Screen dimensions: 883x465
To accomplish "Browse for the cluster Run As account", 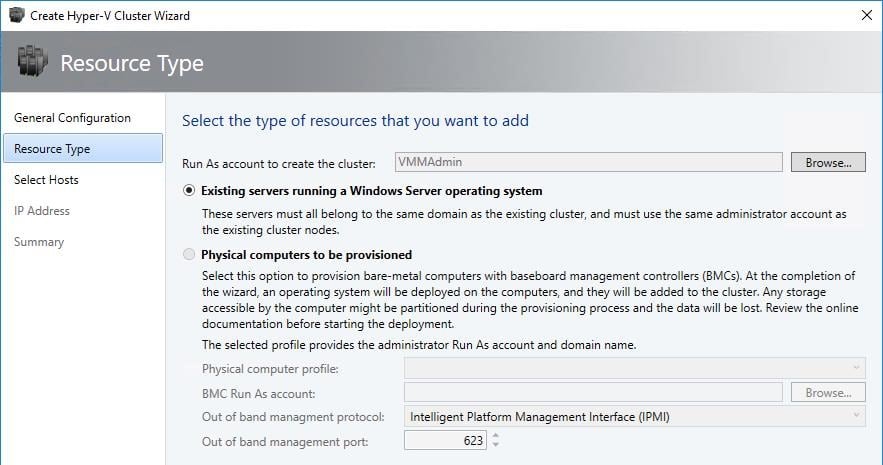I will pyautogui.click(x=828, y=162).
